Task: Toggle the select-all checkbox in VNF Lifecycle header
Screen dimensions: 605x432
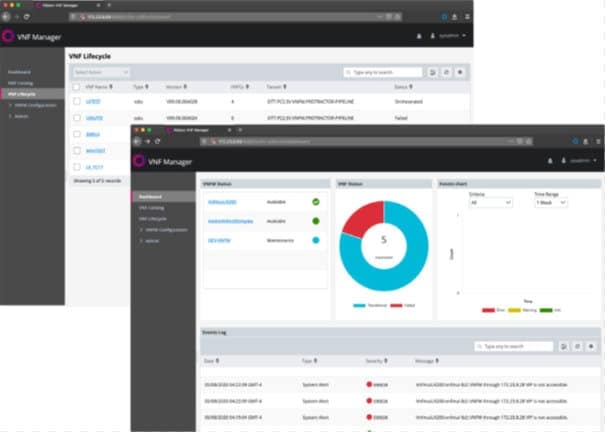Action: click(x=76, y=87)
